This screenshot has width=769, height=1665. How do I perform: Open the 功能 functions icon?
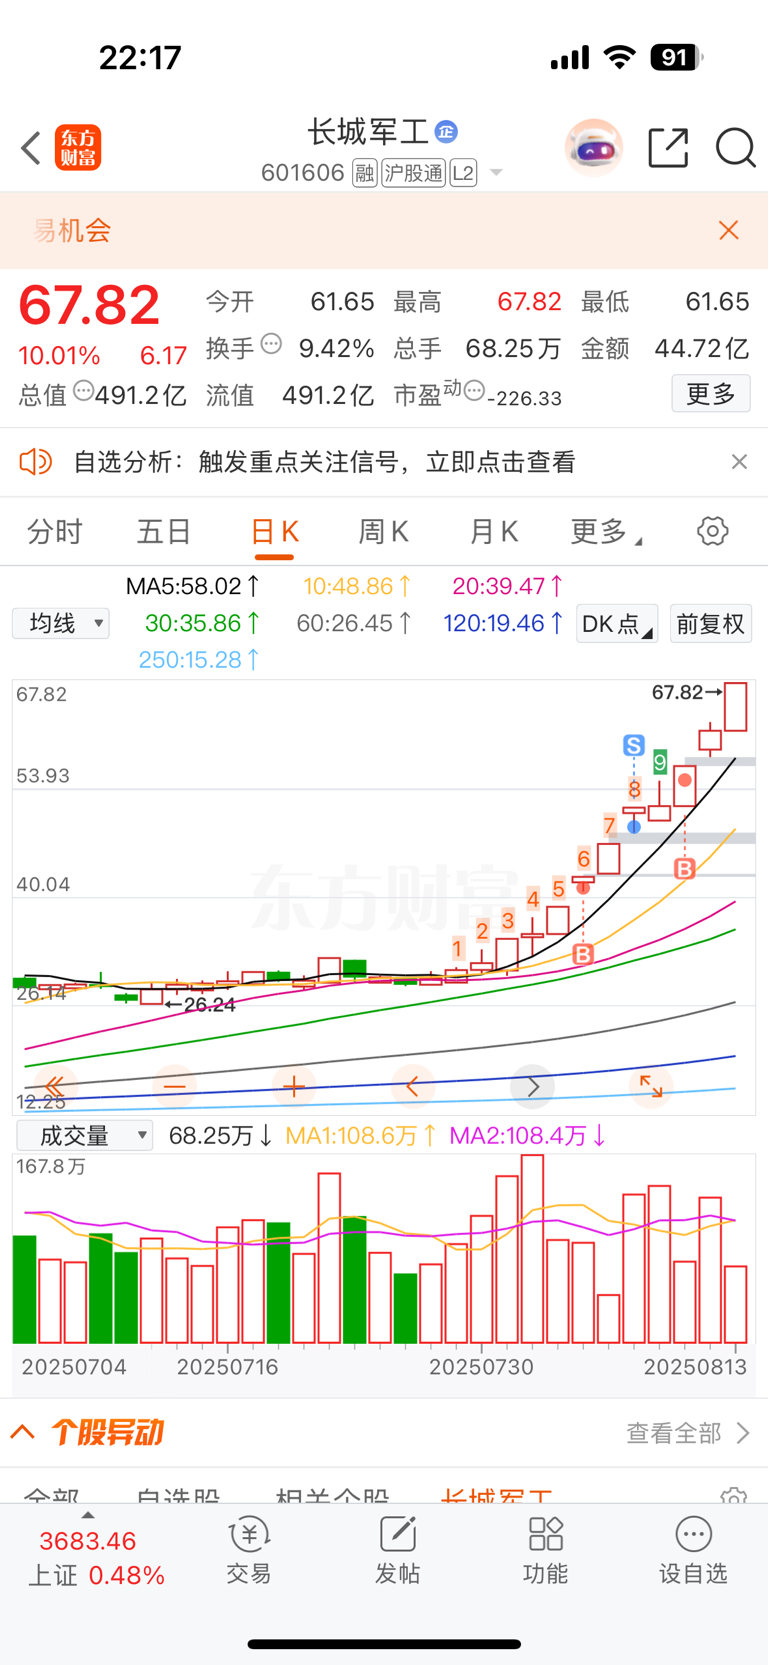[x=546, y=1550]
